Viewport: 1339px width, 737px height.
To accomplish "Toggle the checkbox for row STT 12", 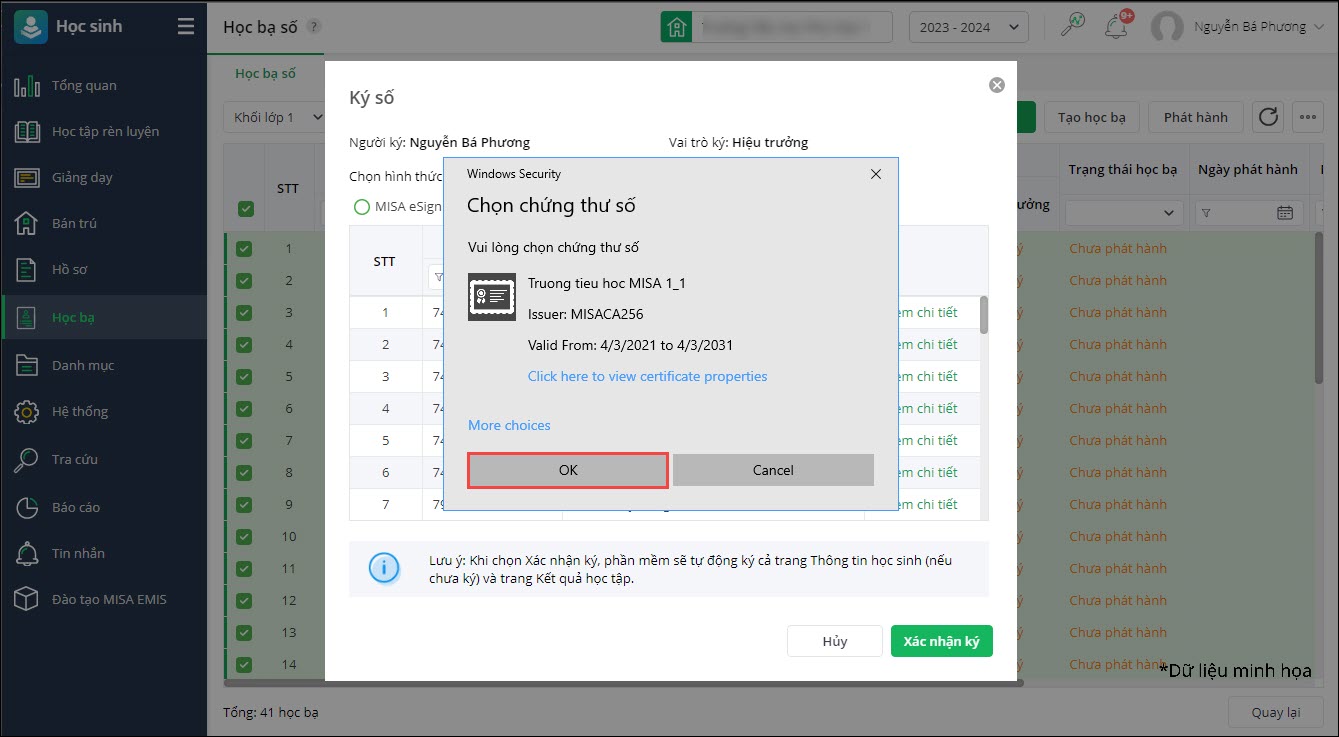I will [244, 601].
